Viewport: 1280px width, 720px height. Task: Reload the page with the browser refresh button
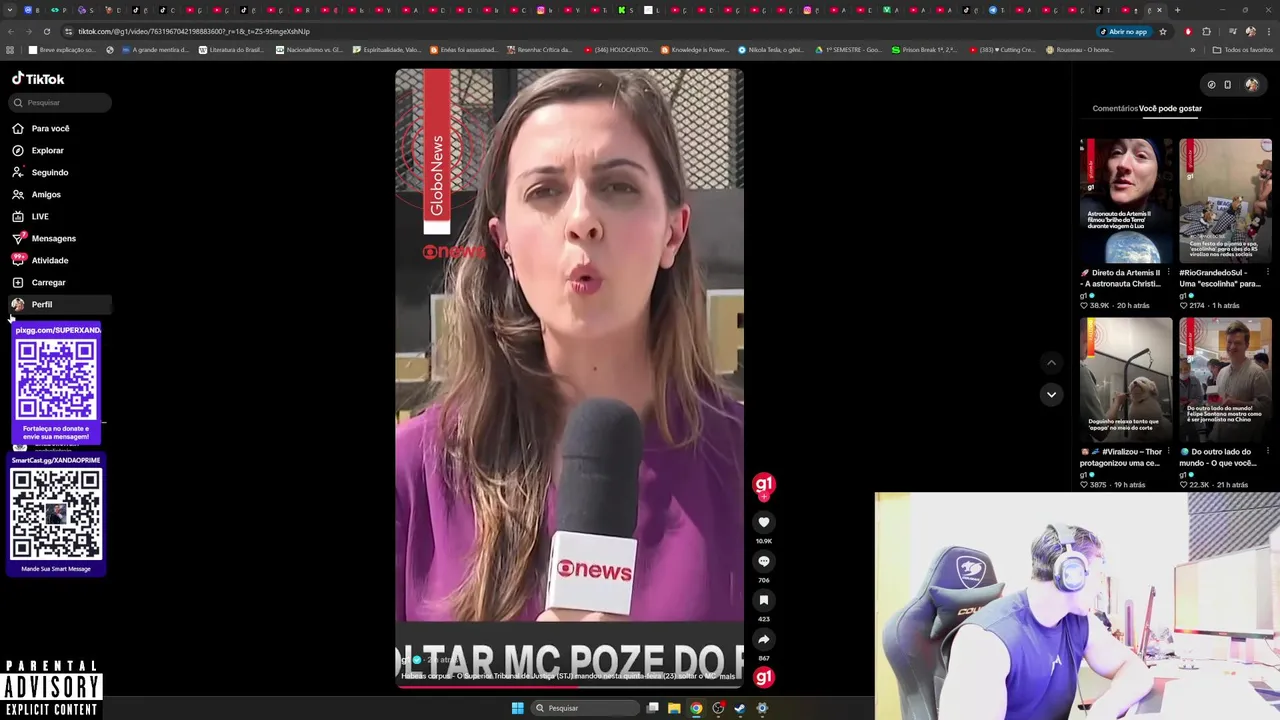[46, 31]
